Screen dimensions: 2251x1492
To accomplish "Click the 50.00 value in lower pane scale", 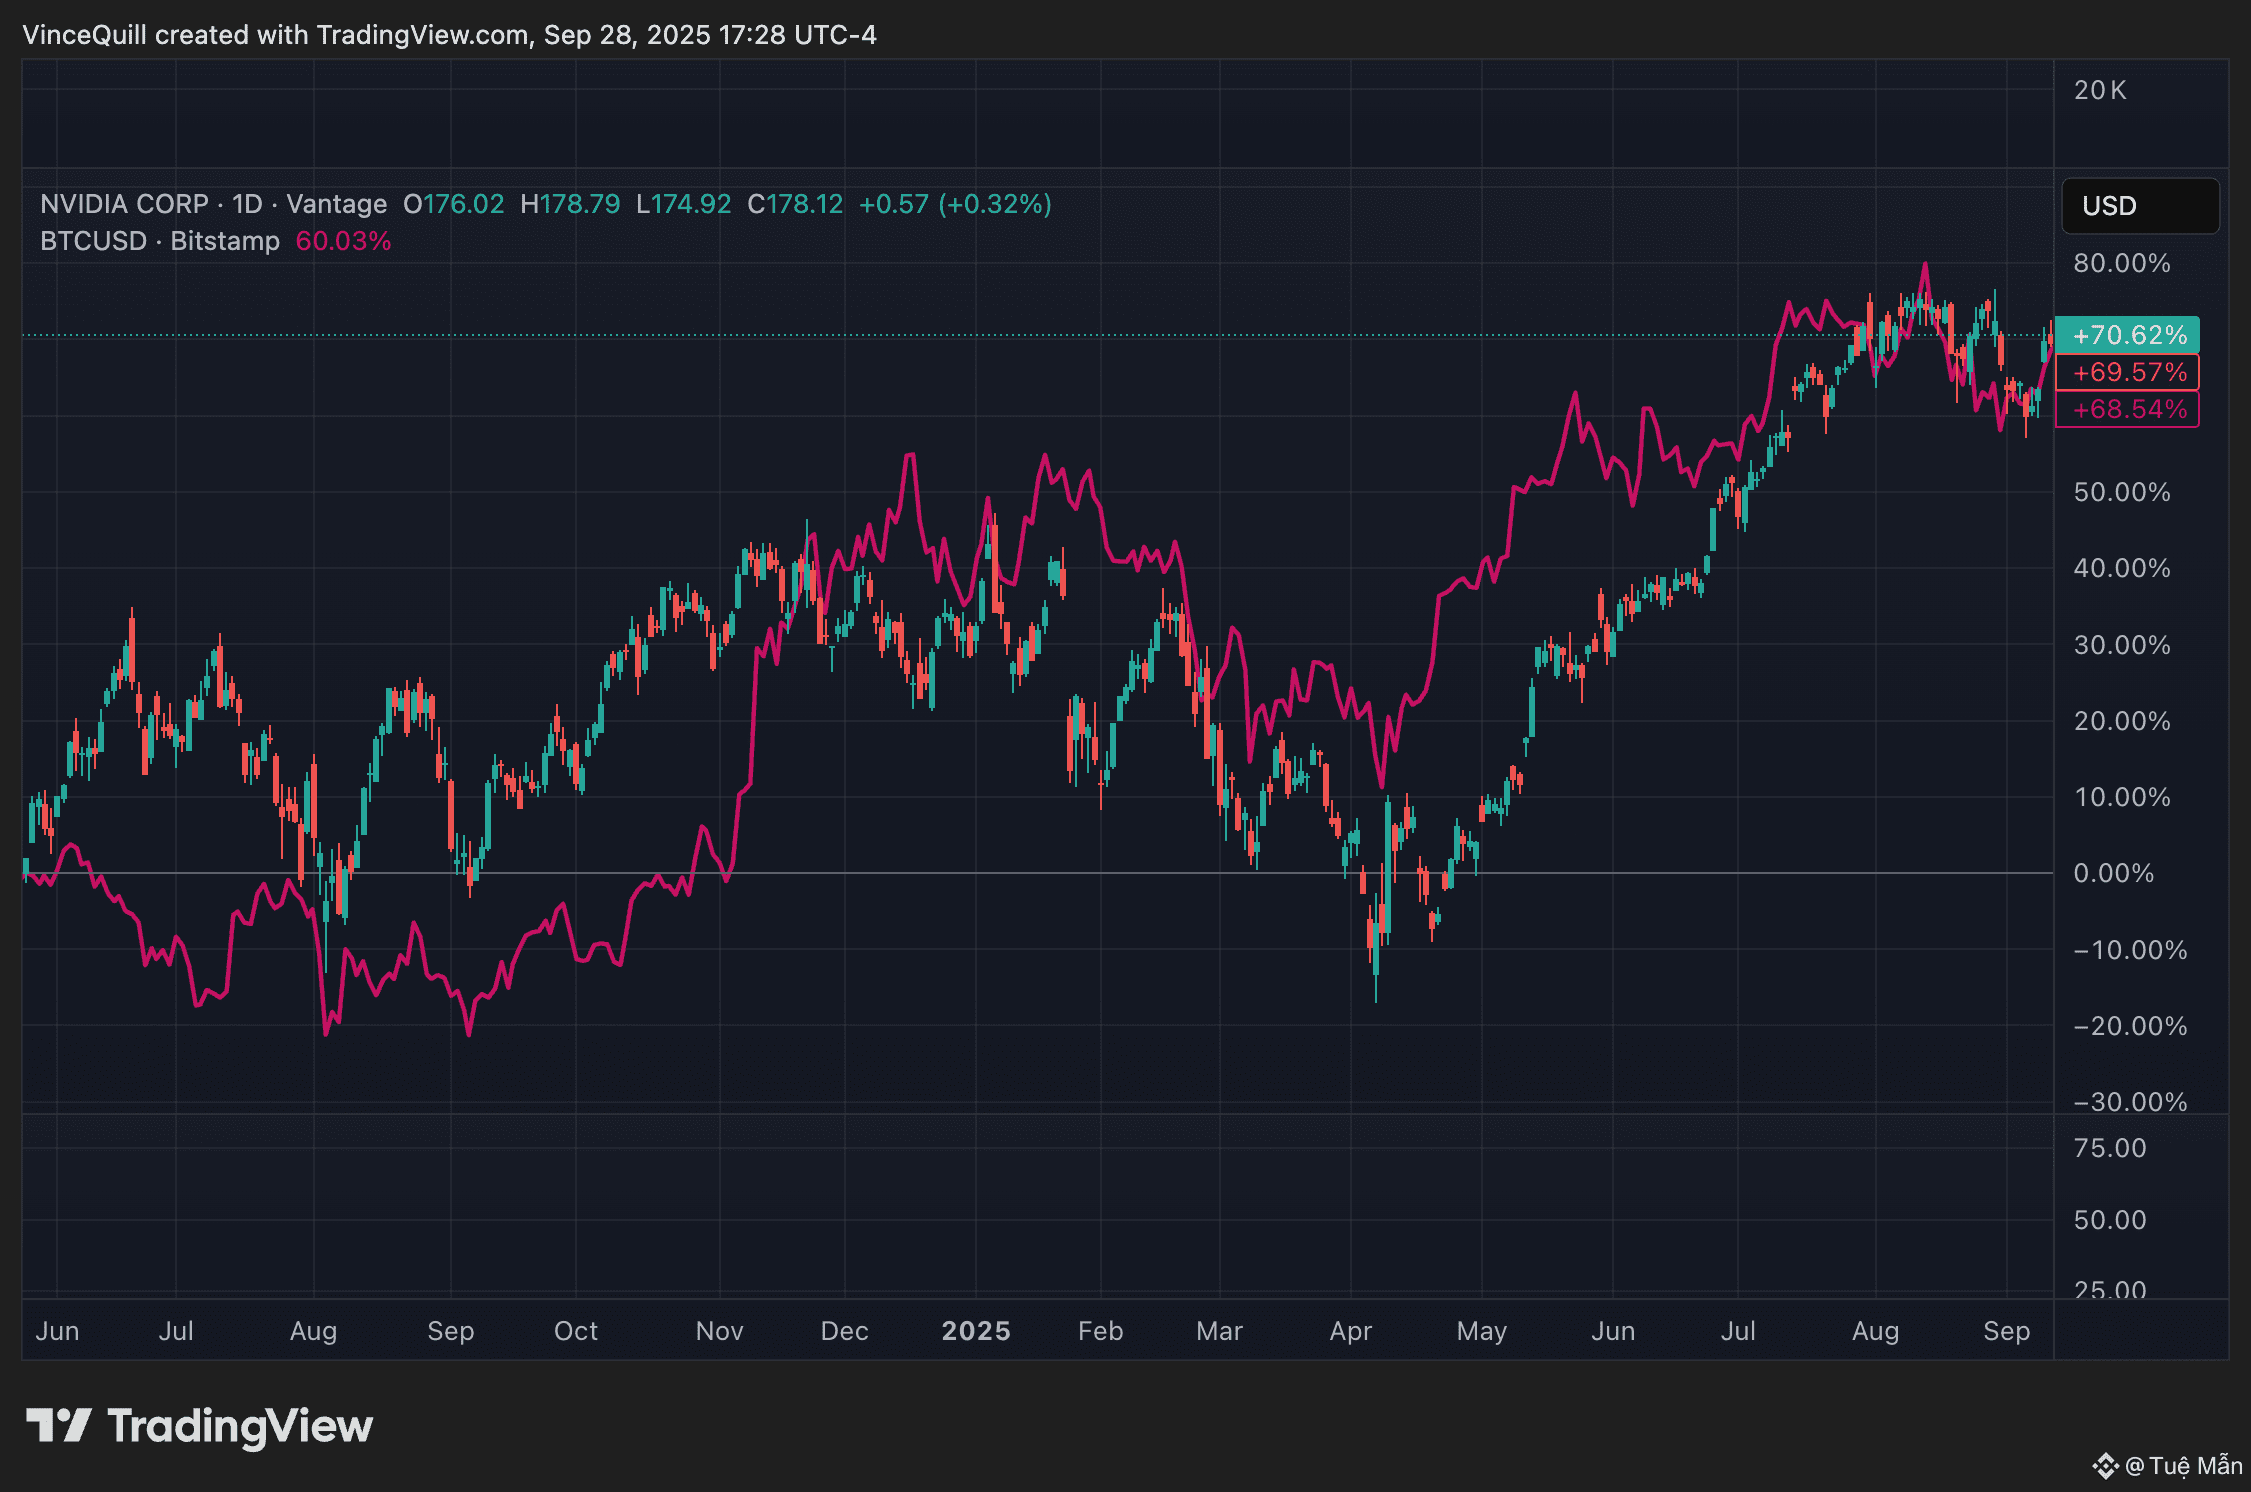I will click(2110, 1220).
